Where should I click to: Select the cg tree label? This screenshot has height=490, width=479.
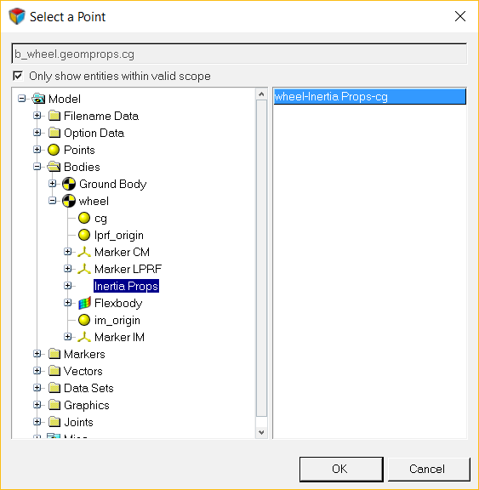100,219
